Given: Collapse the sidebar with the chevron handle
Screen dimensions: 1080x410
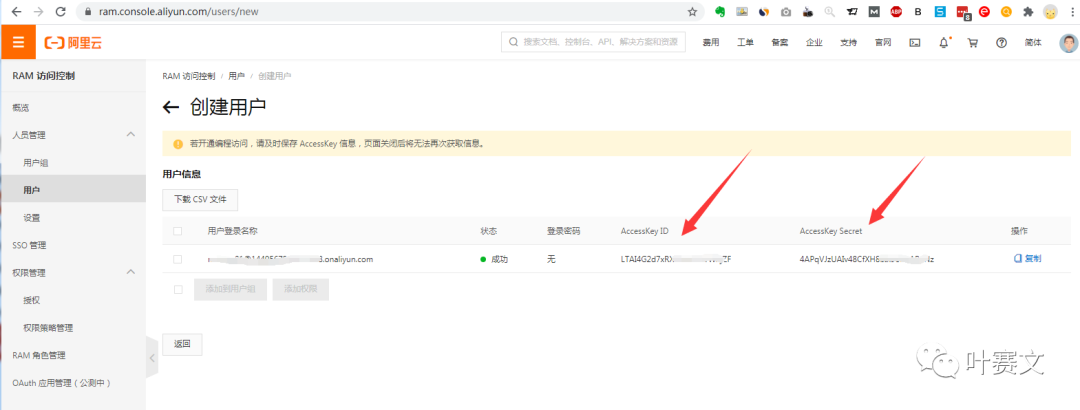Looking at the screenshot, I should coord(152,358).
